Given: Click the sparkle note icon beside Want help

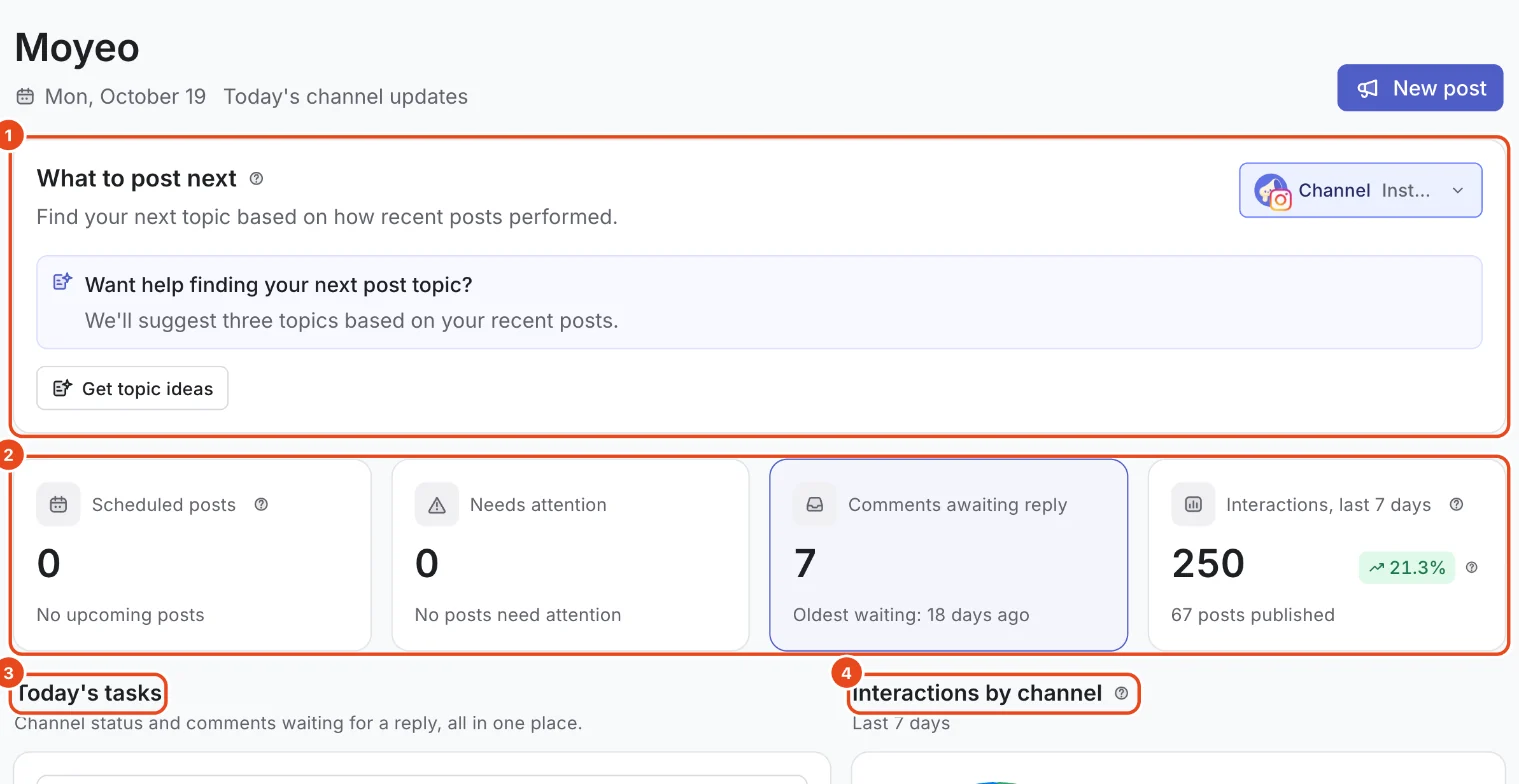Looking at the screenshot, I should (62, 282).
